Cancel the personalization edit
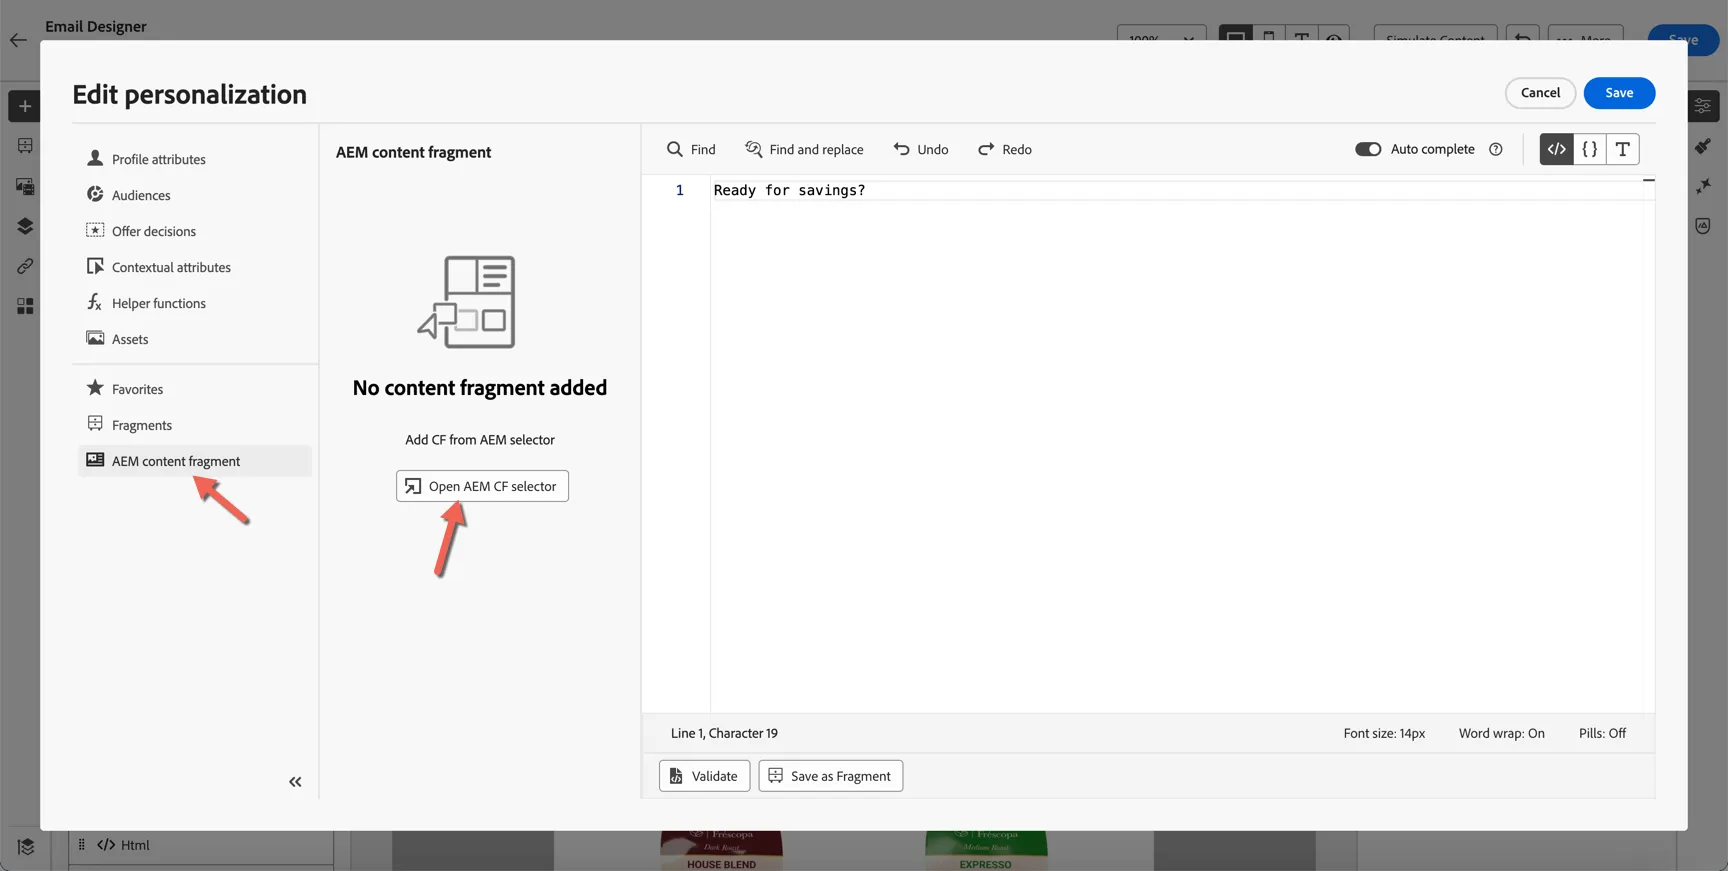The width and height of the screenshot is (1728, 871). (1540, 93)
